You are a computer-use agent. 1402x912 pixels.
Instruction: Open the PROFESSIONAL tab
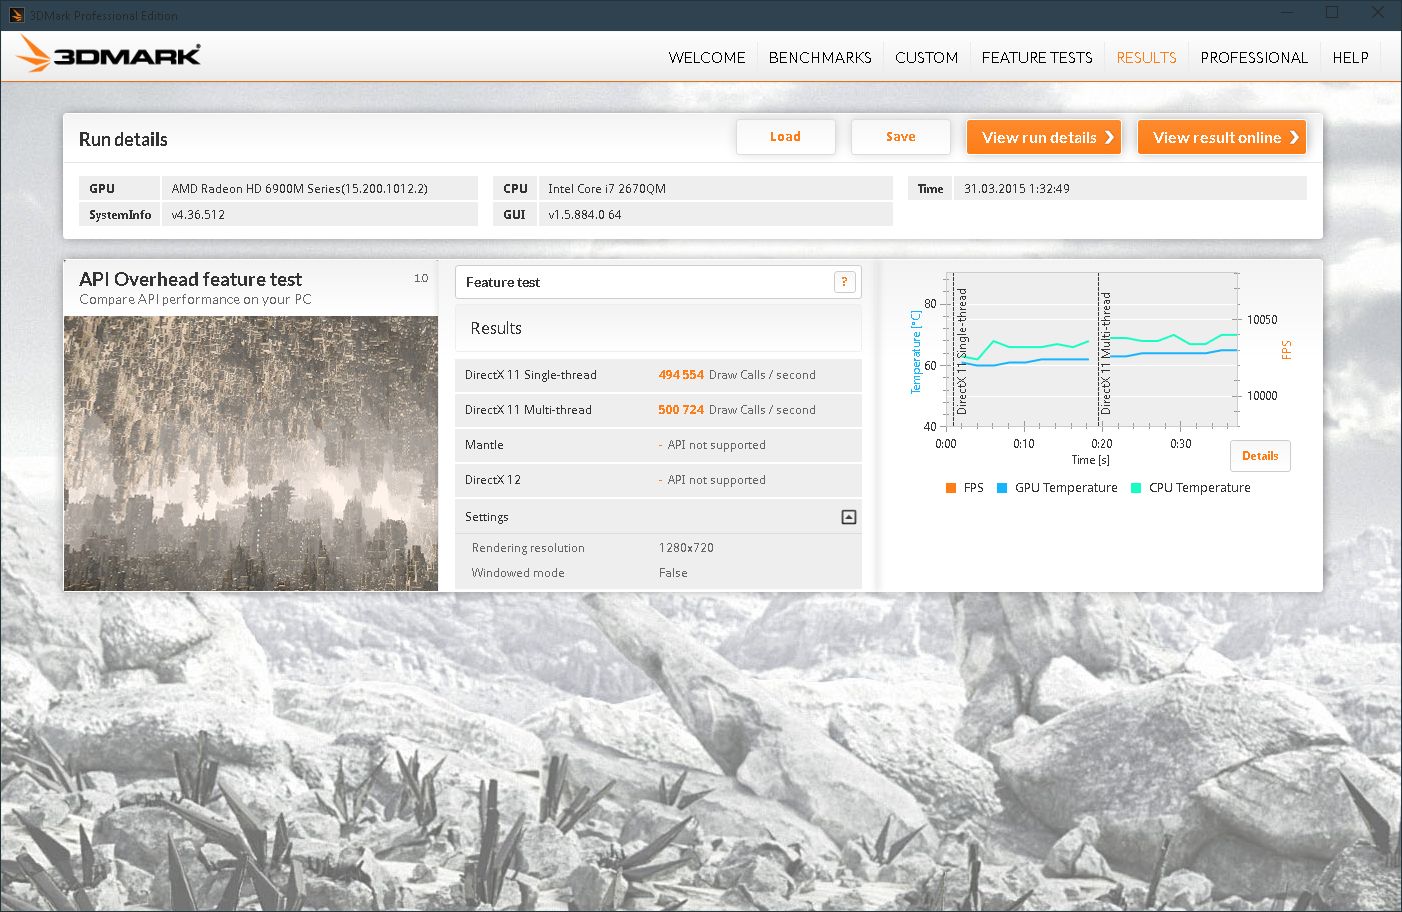(1254, 58)
